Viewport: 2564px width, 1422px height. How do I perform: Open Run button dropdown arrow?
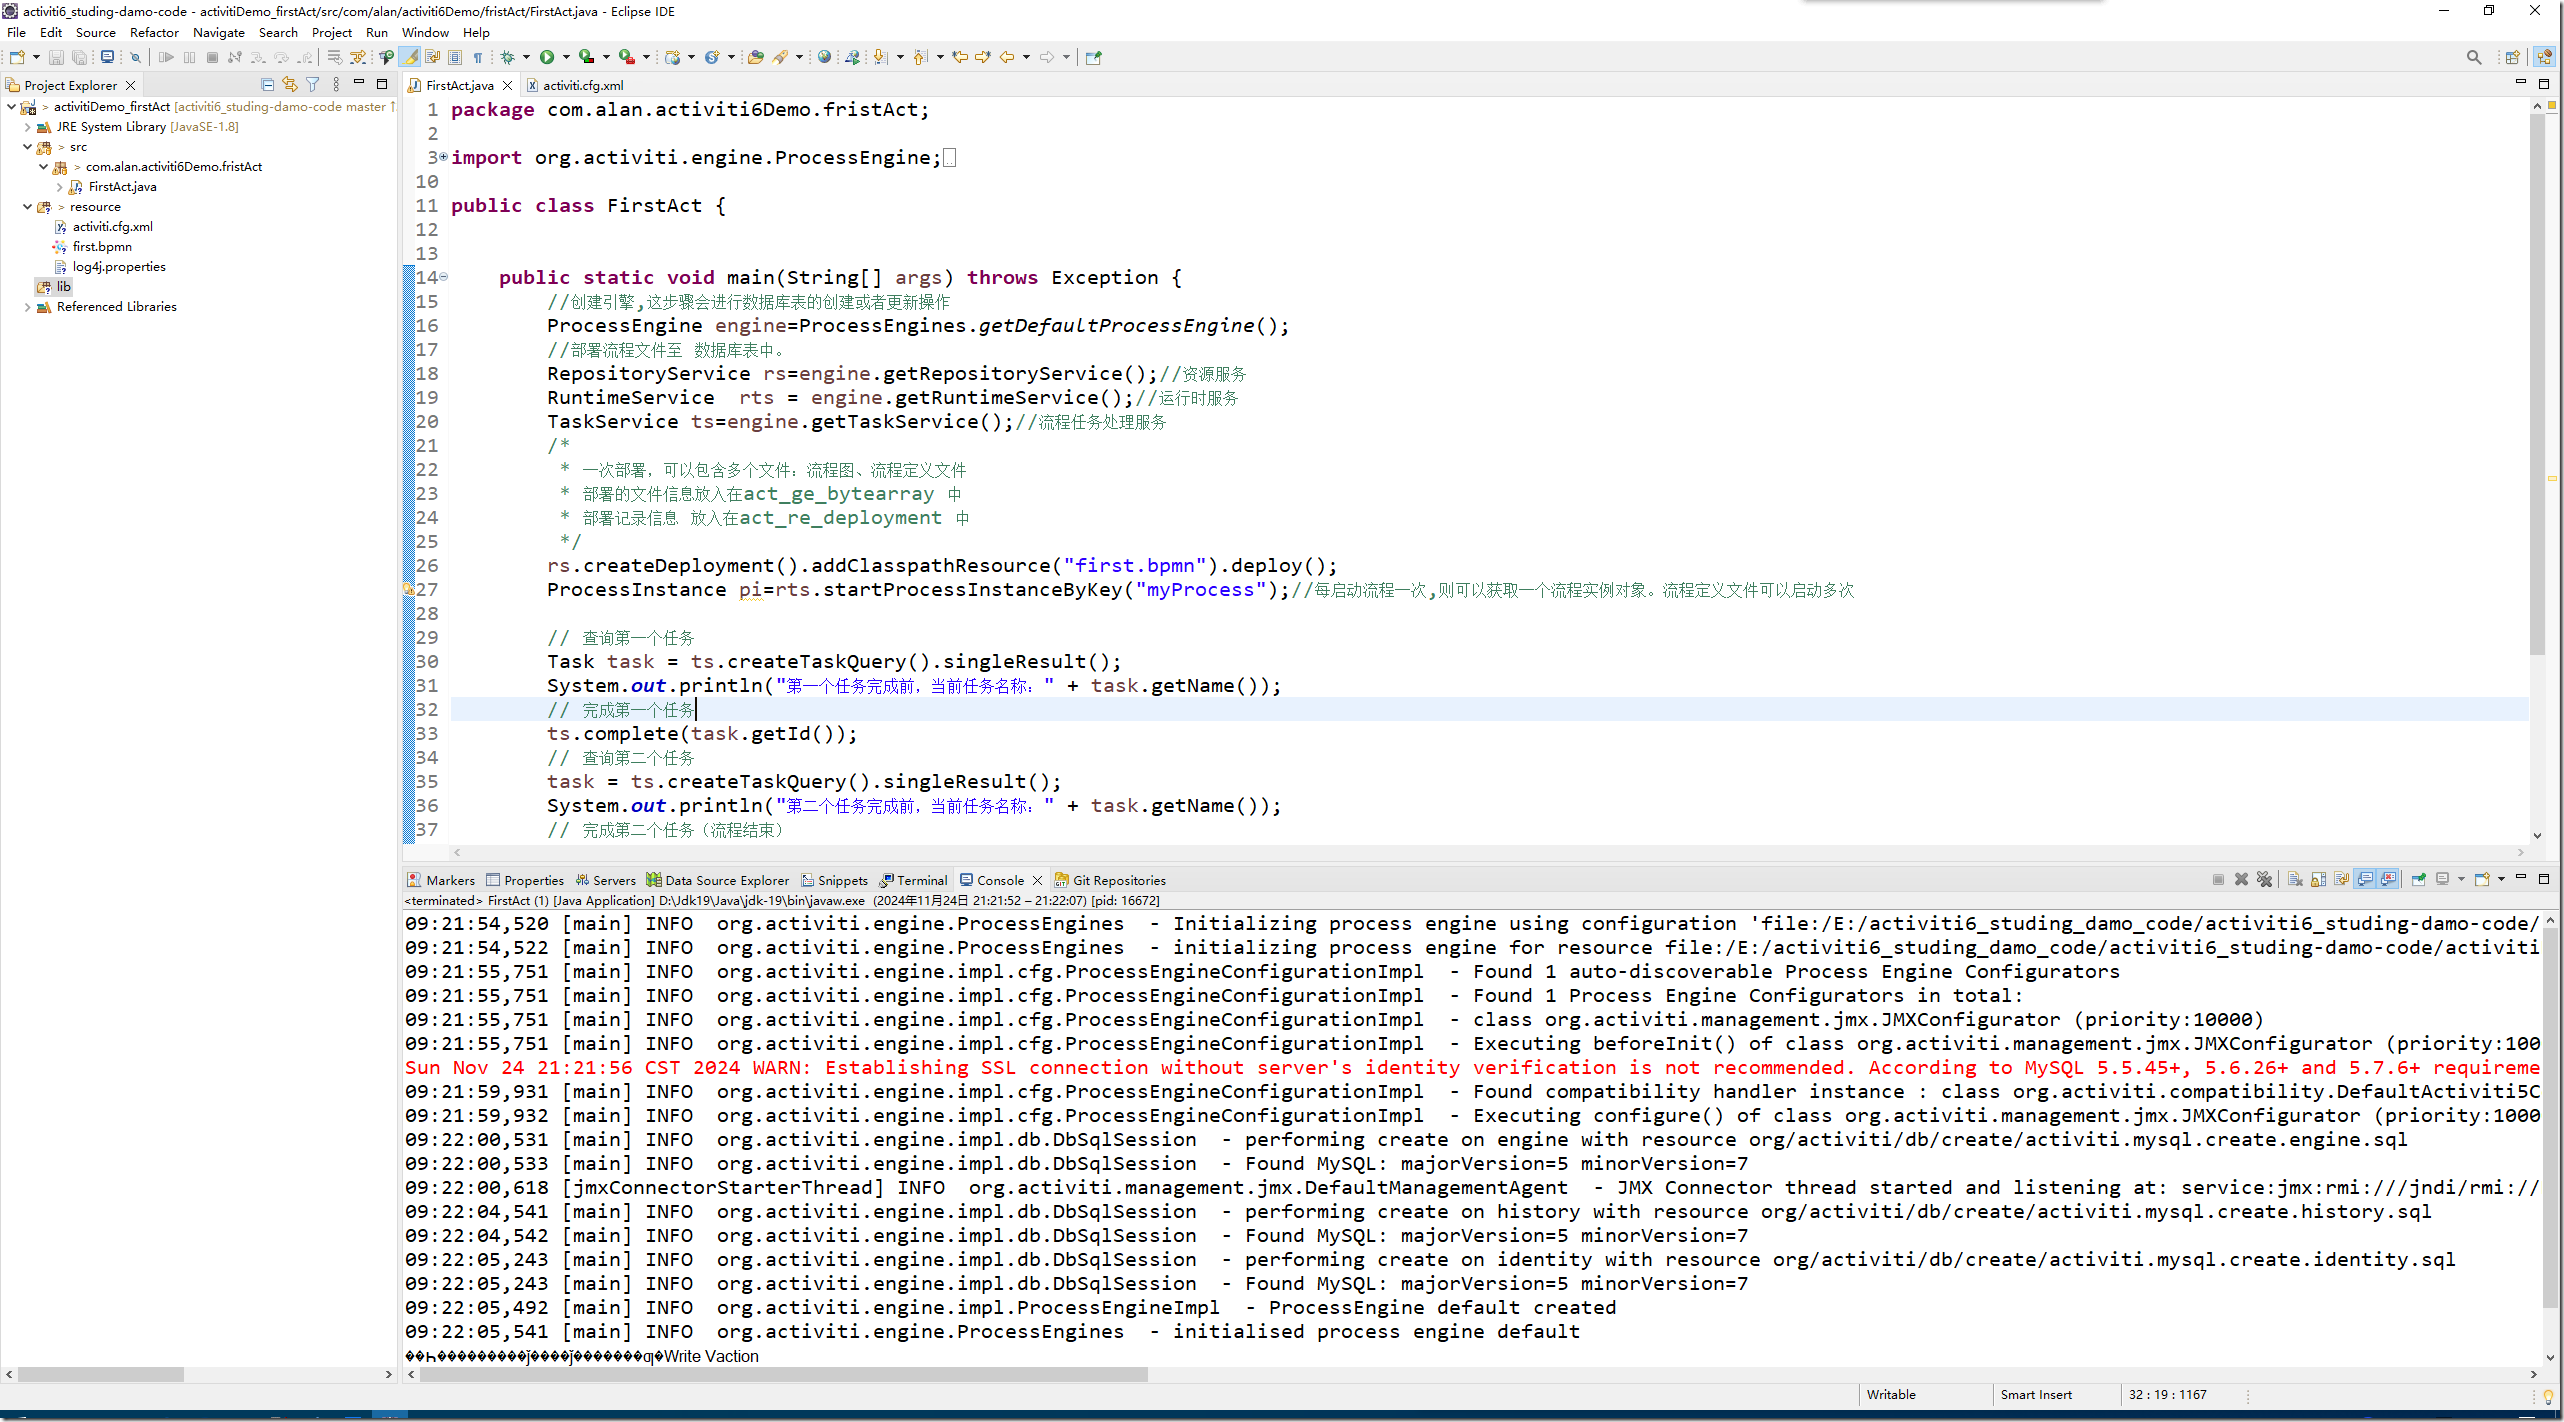tap(566, 57)
